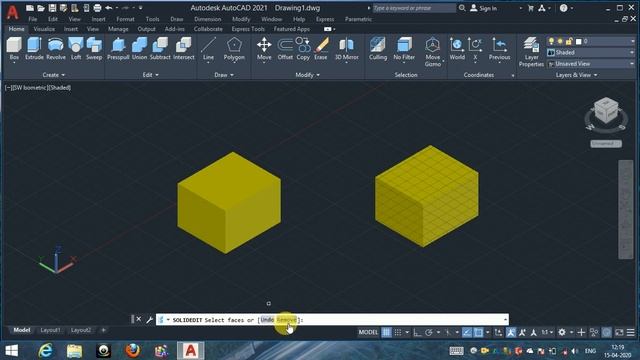Image resolution: width=640 pixels, height=360 pixels.
Task: Start the 3D Mirror command
Action: coord(347,49)
